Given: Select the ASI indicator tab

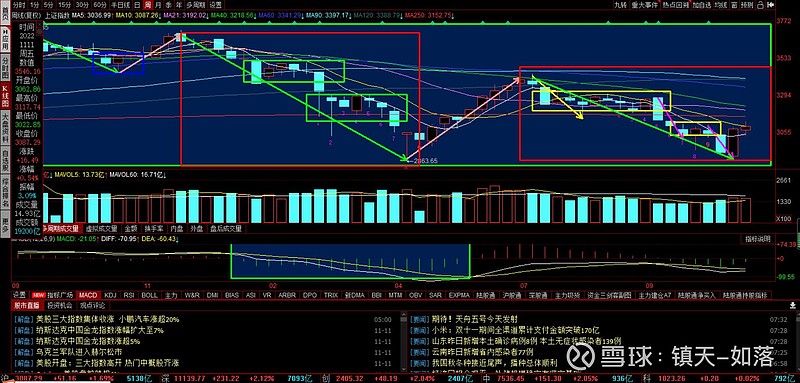Looking at the screenshot, I should point(251,295).
